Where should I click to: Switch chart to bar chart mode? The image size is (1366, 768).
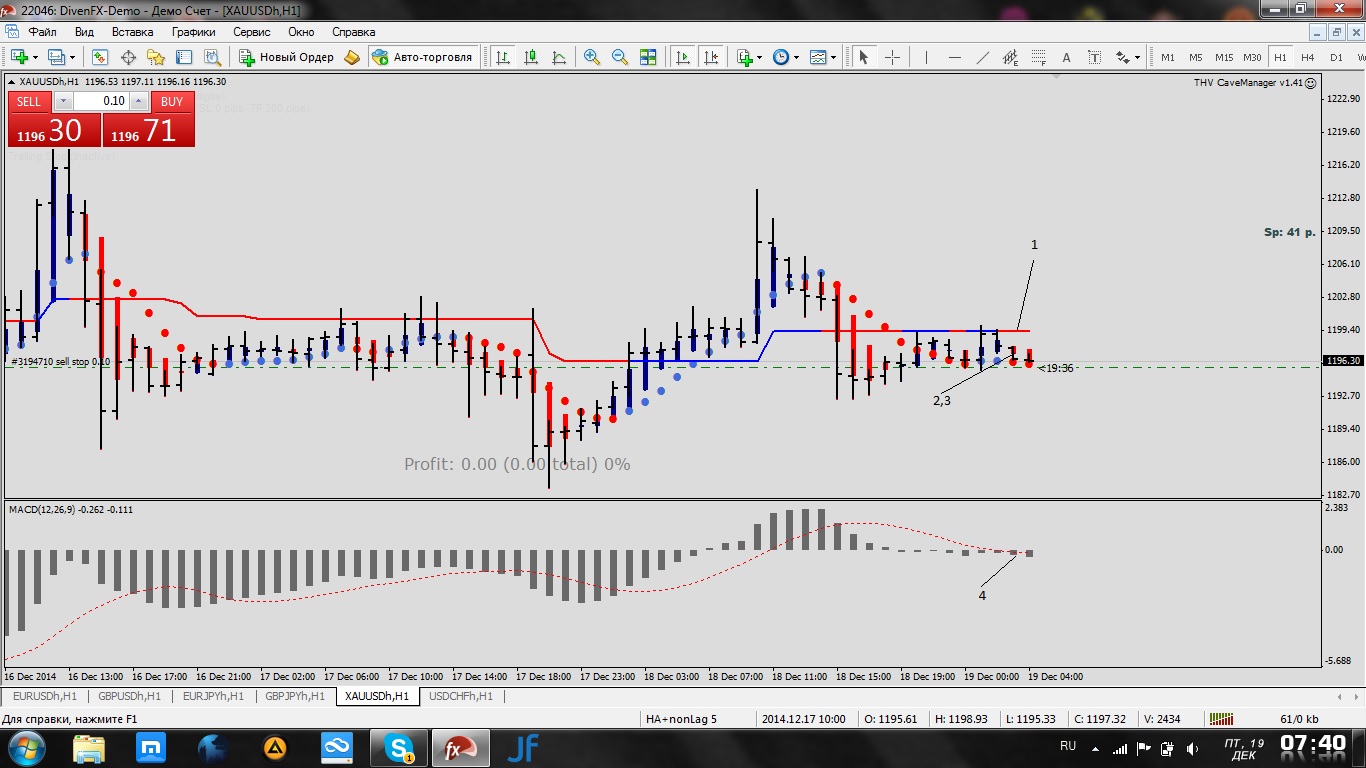tap(503, 57)
